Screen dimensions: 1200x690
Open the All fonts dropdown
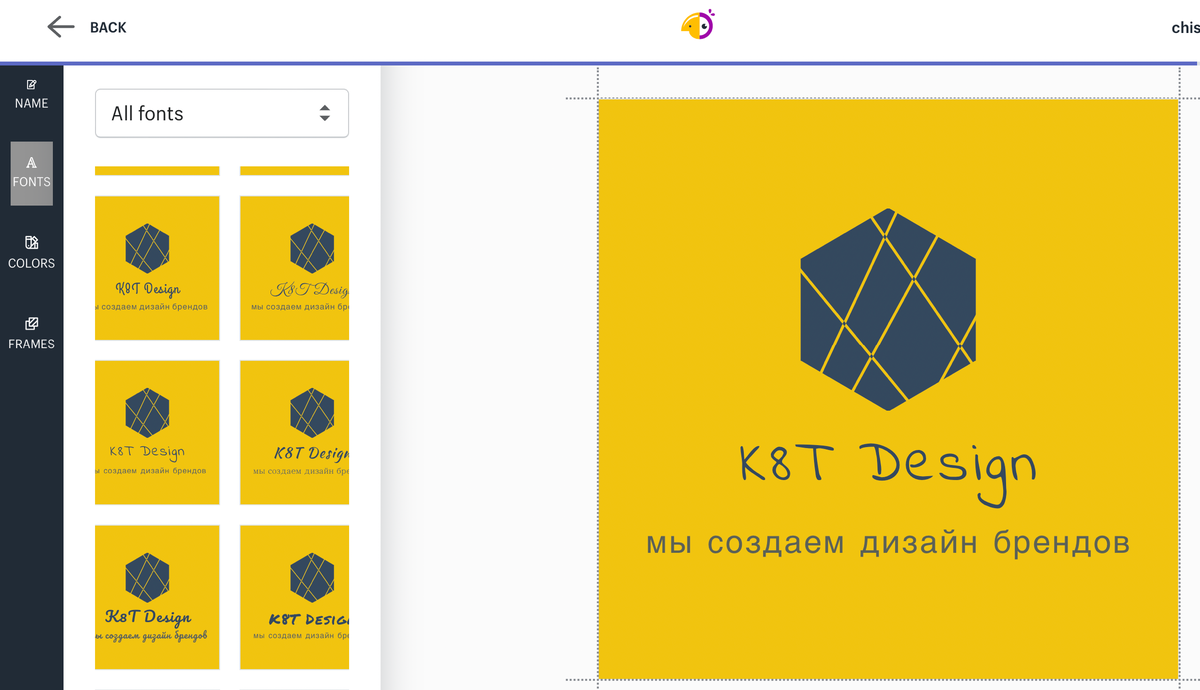[x=220, y=113]
